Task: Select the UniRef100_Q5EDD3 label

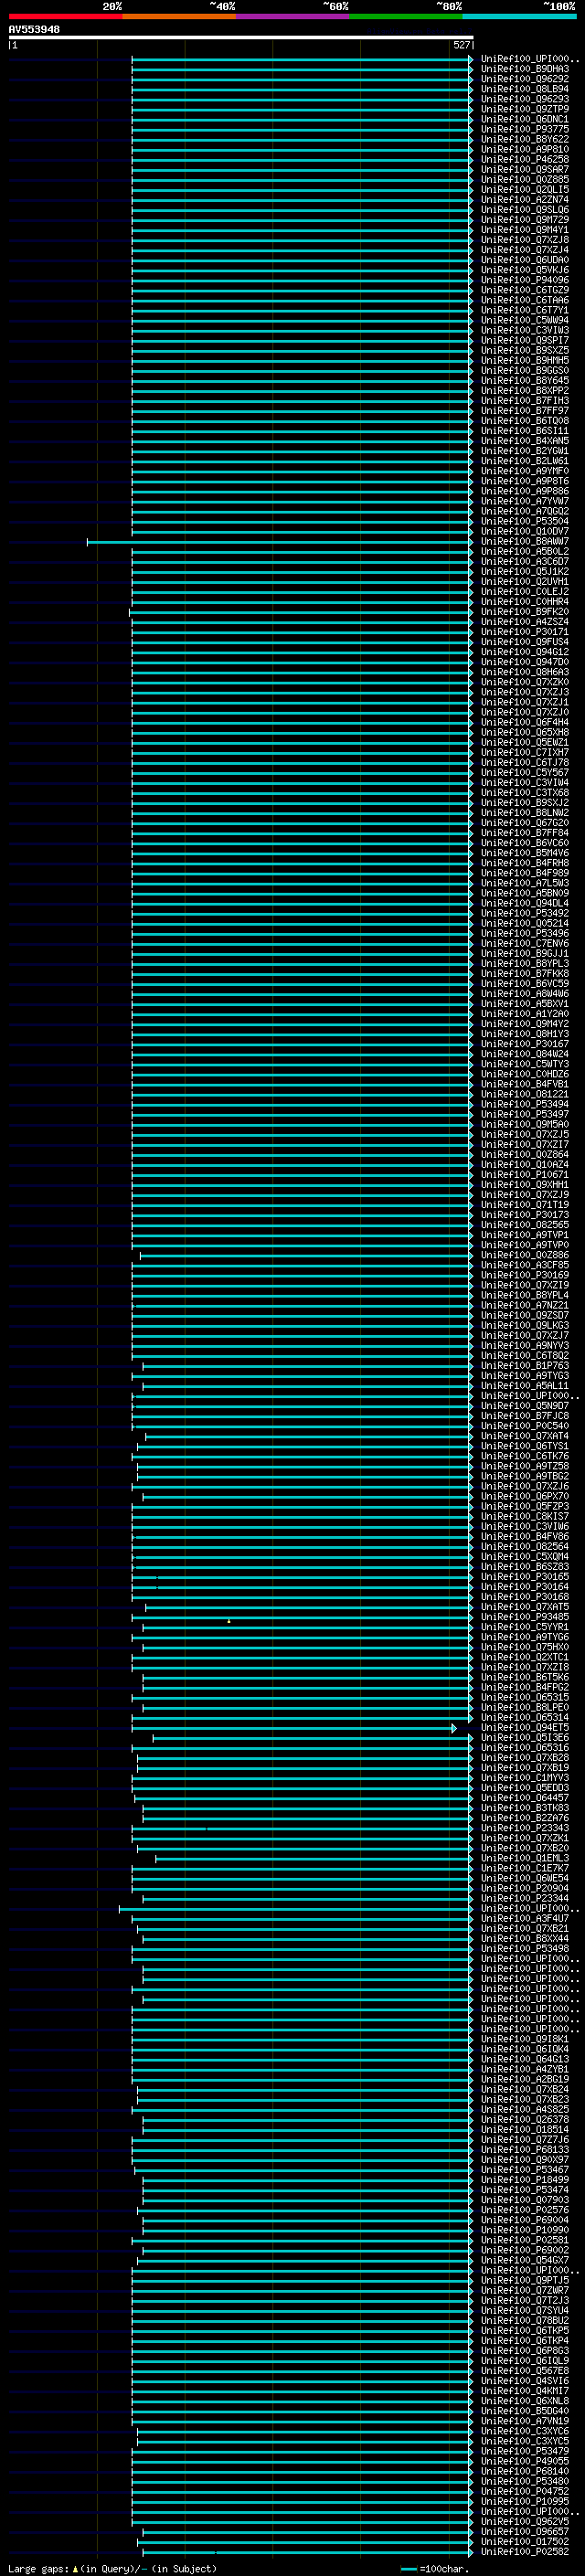Action: 525,1788
